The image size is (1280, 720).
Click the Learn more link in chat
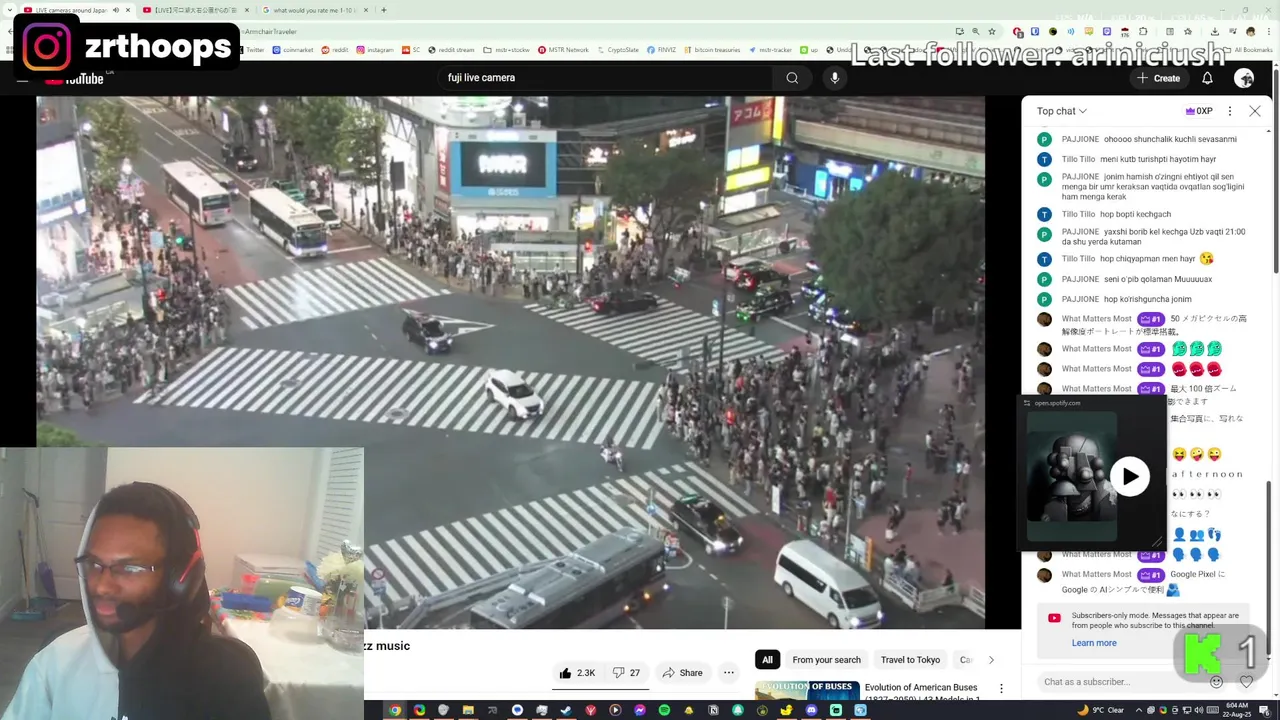(x=1094, y=643)
